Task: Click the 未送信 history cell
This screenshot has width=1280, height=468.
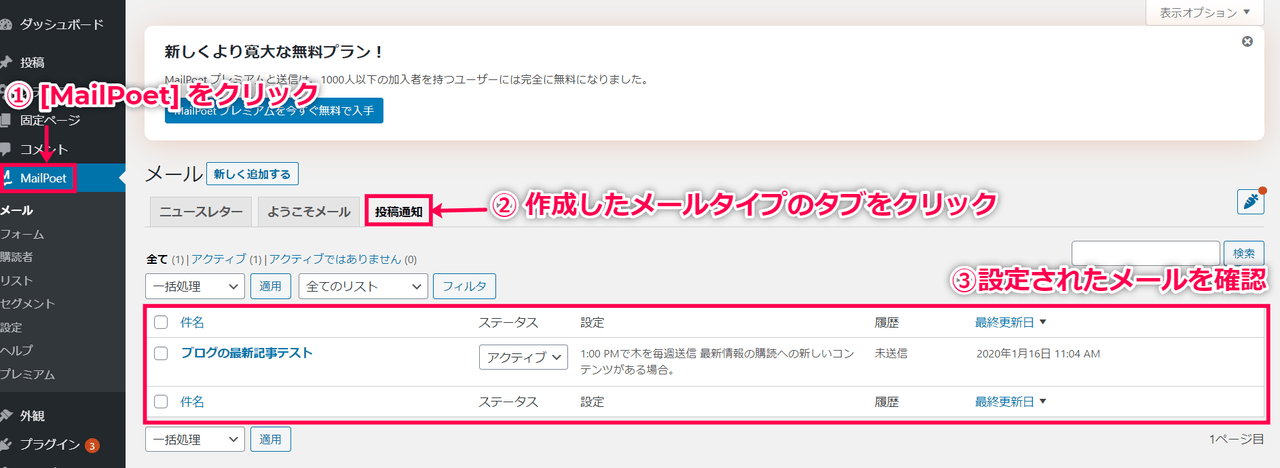Action: 891,353
